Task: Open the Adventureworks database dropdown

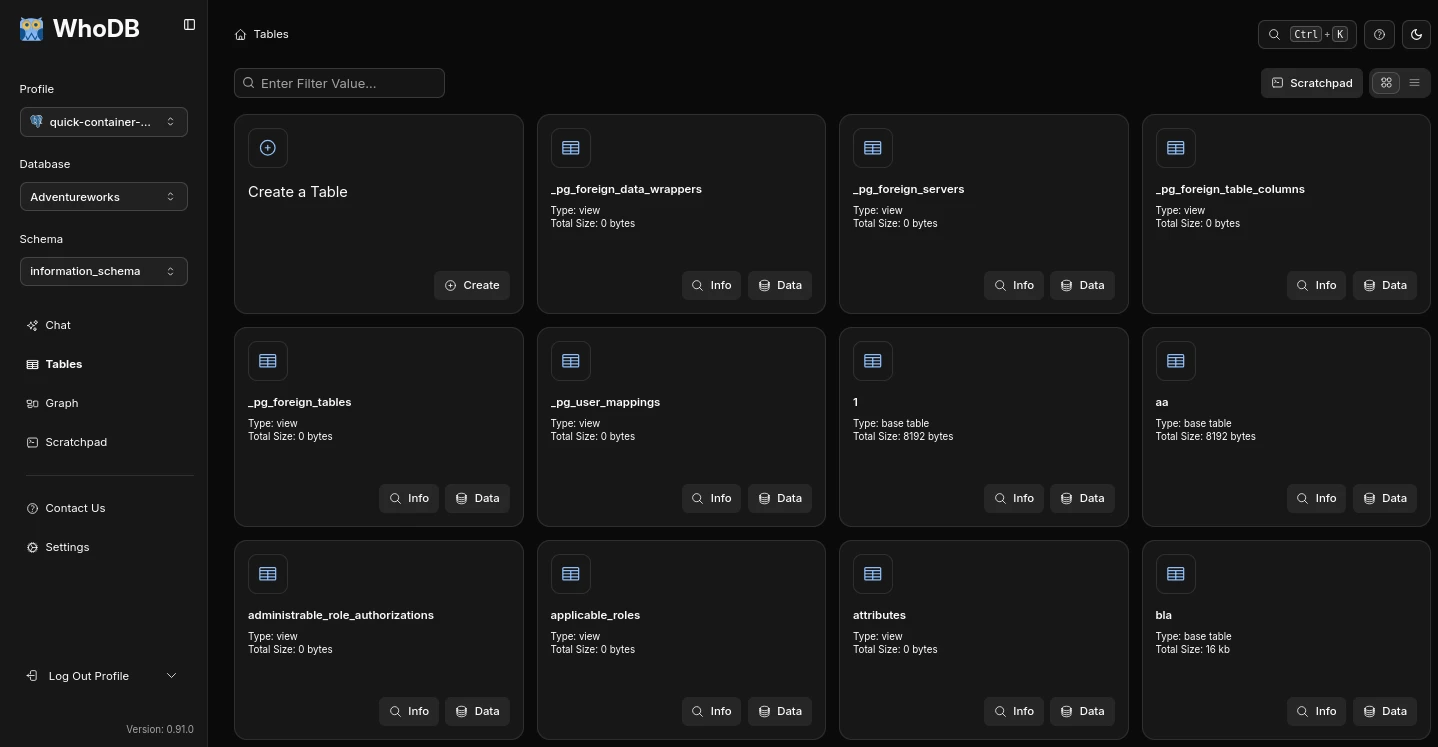Action: 103,196
